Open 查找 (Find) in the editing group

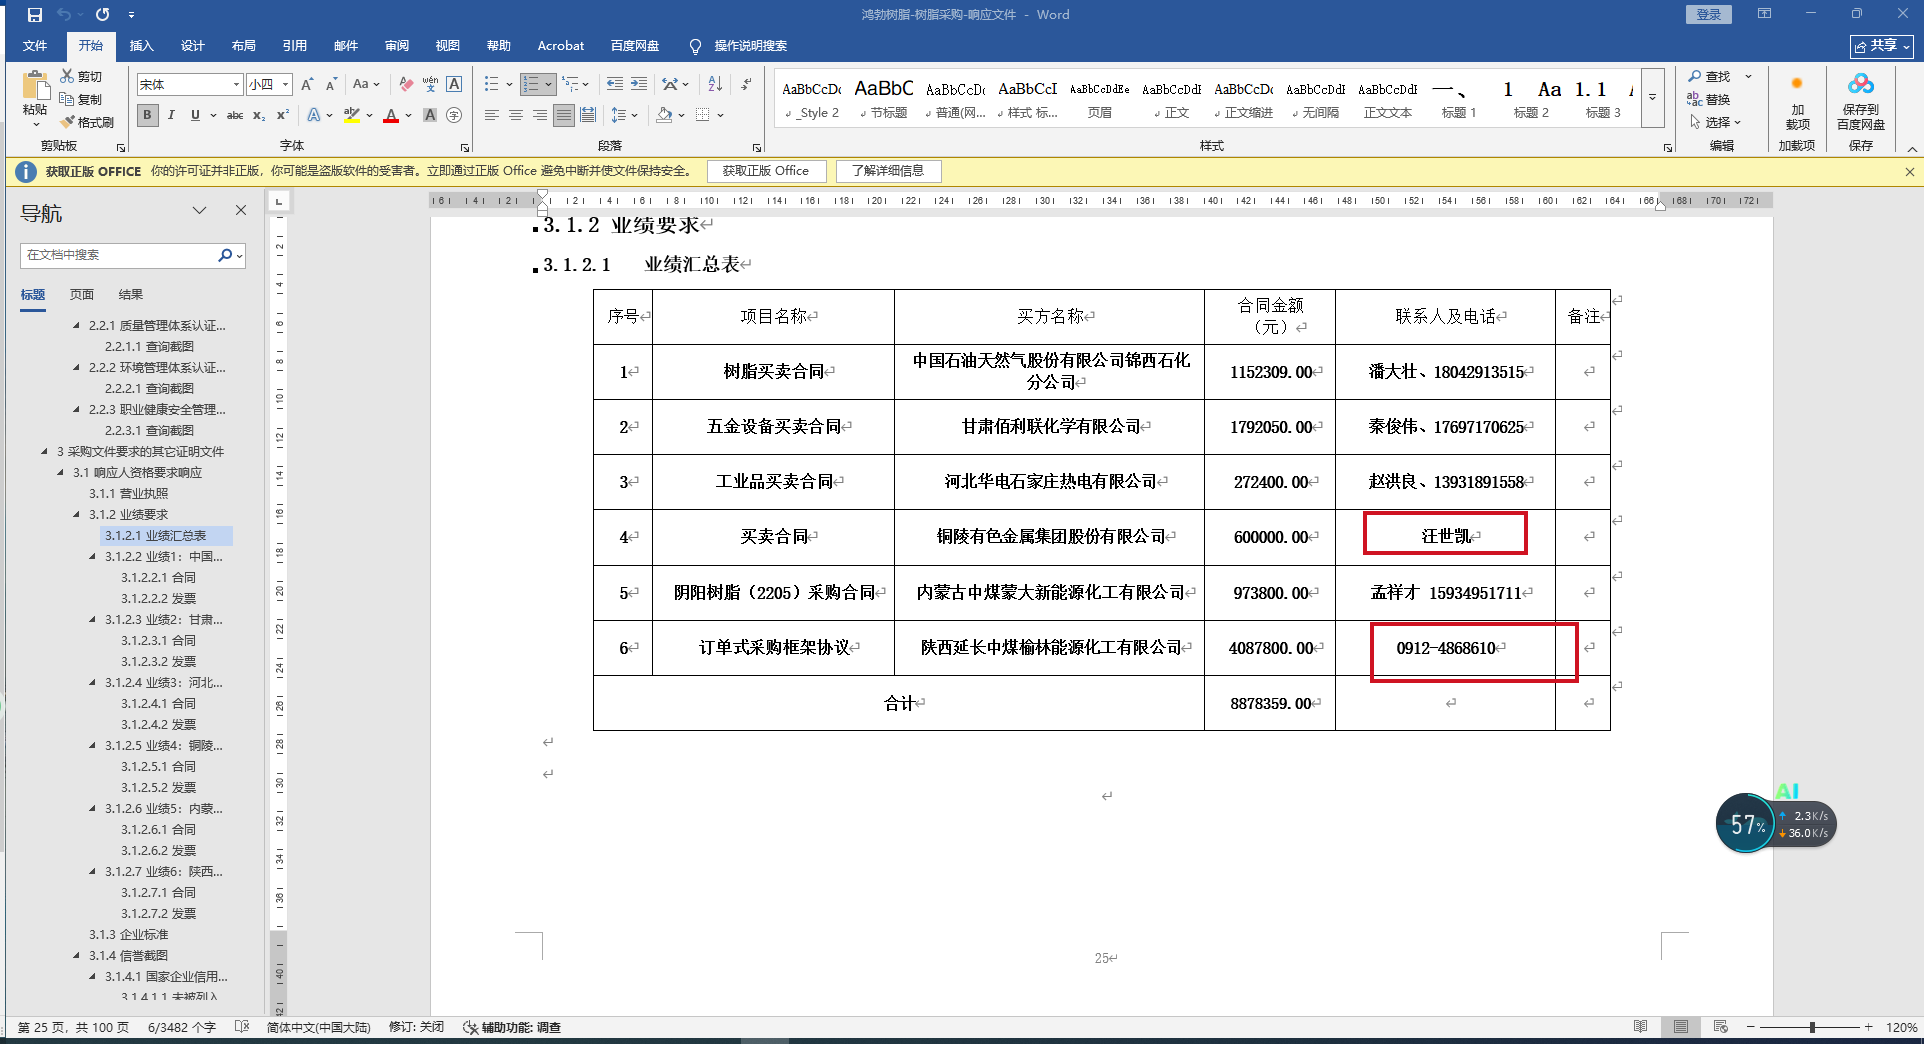click(x=1709, y=76)
